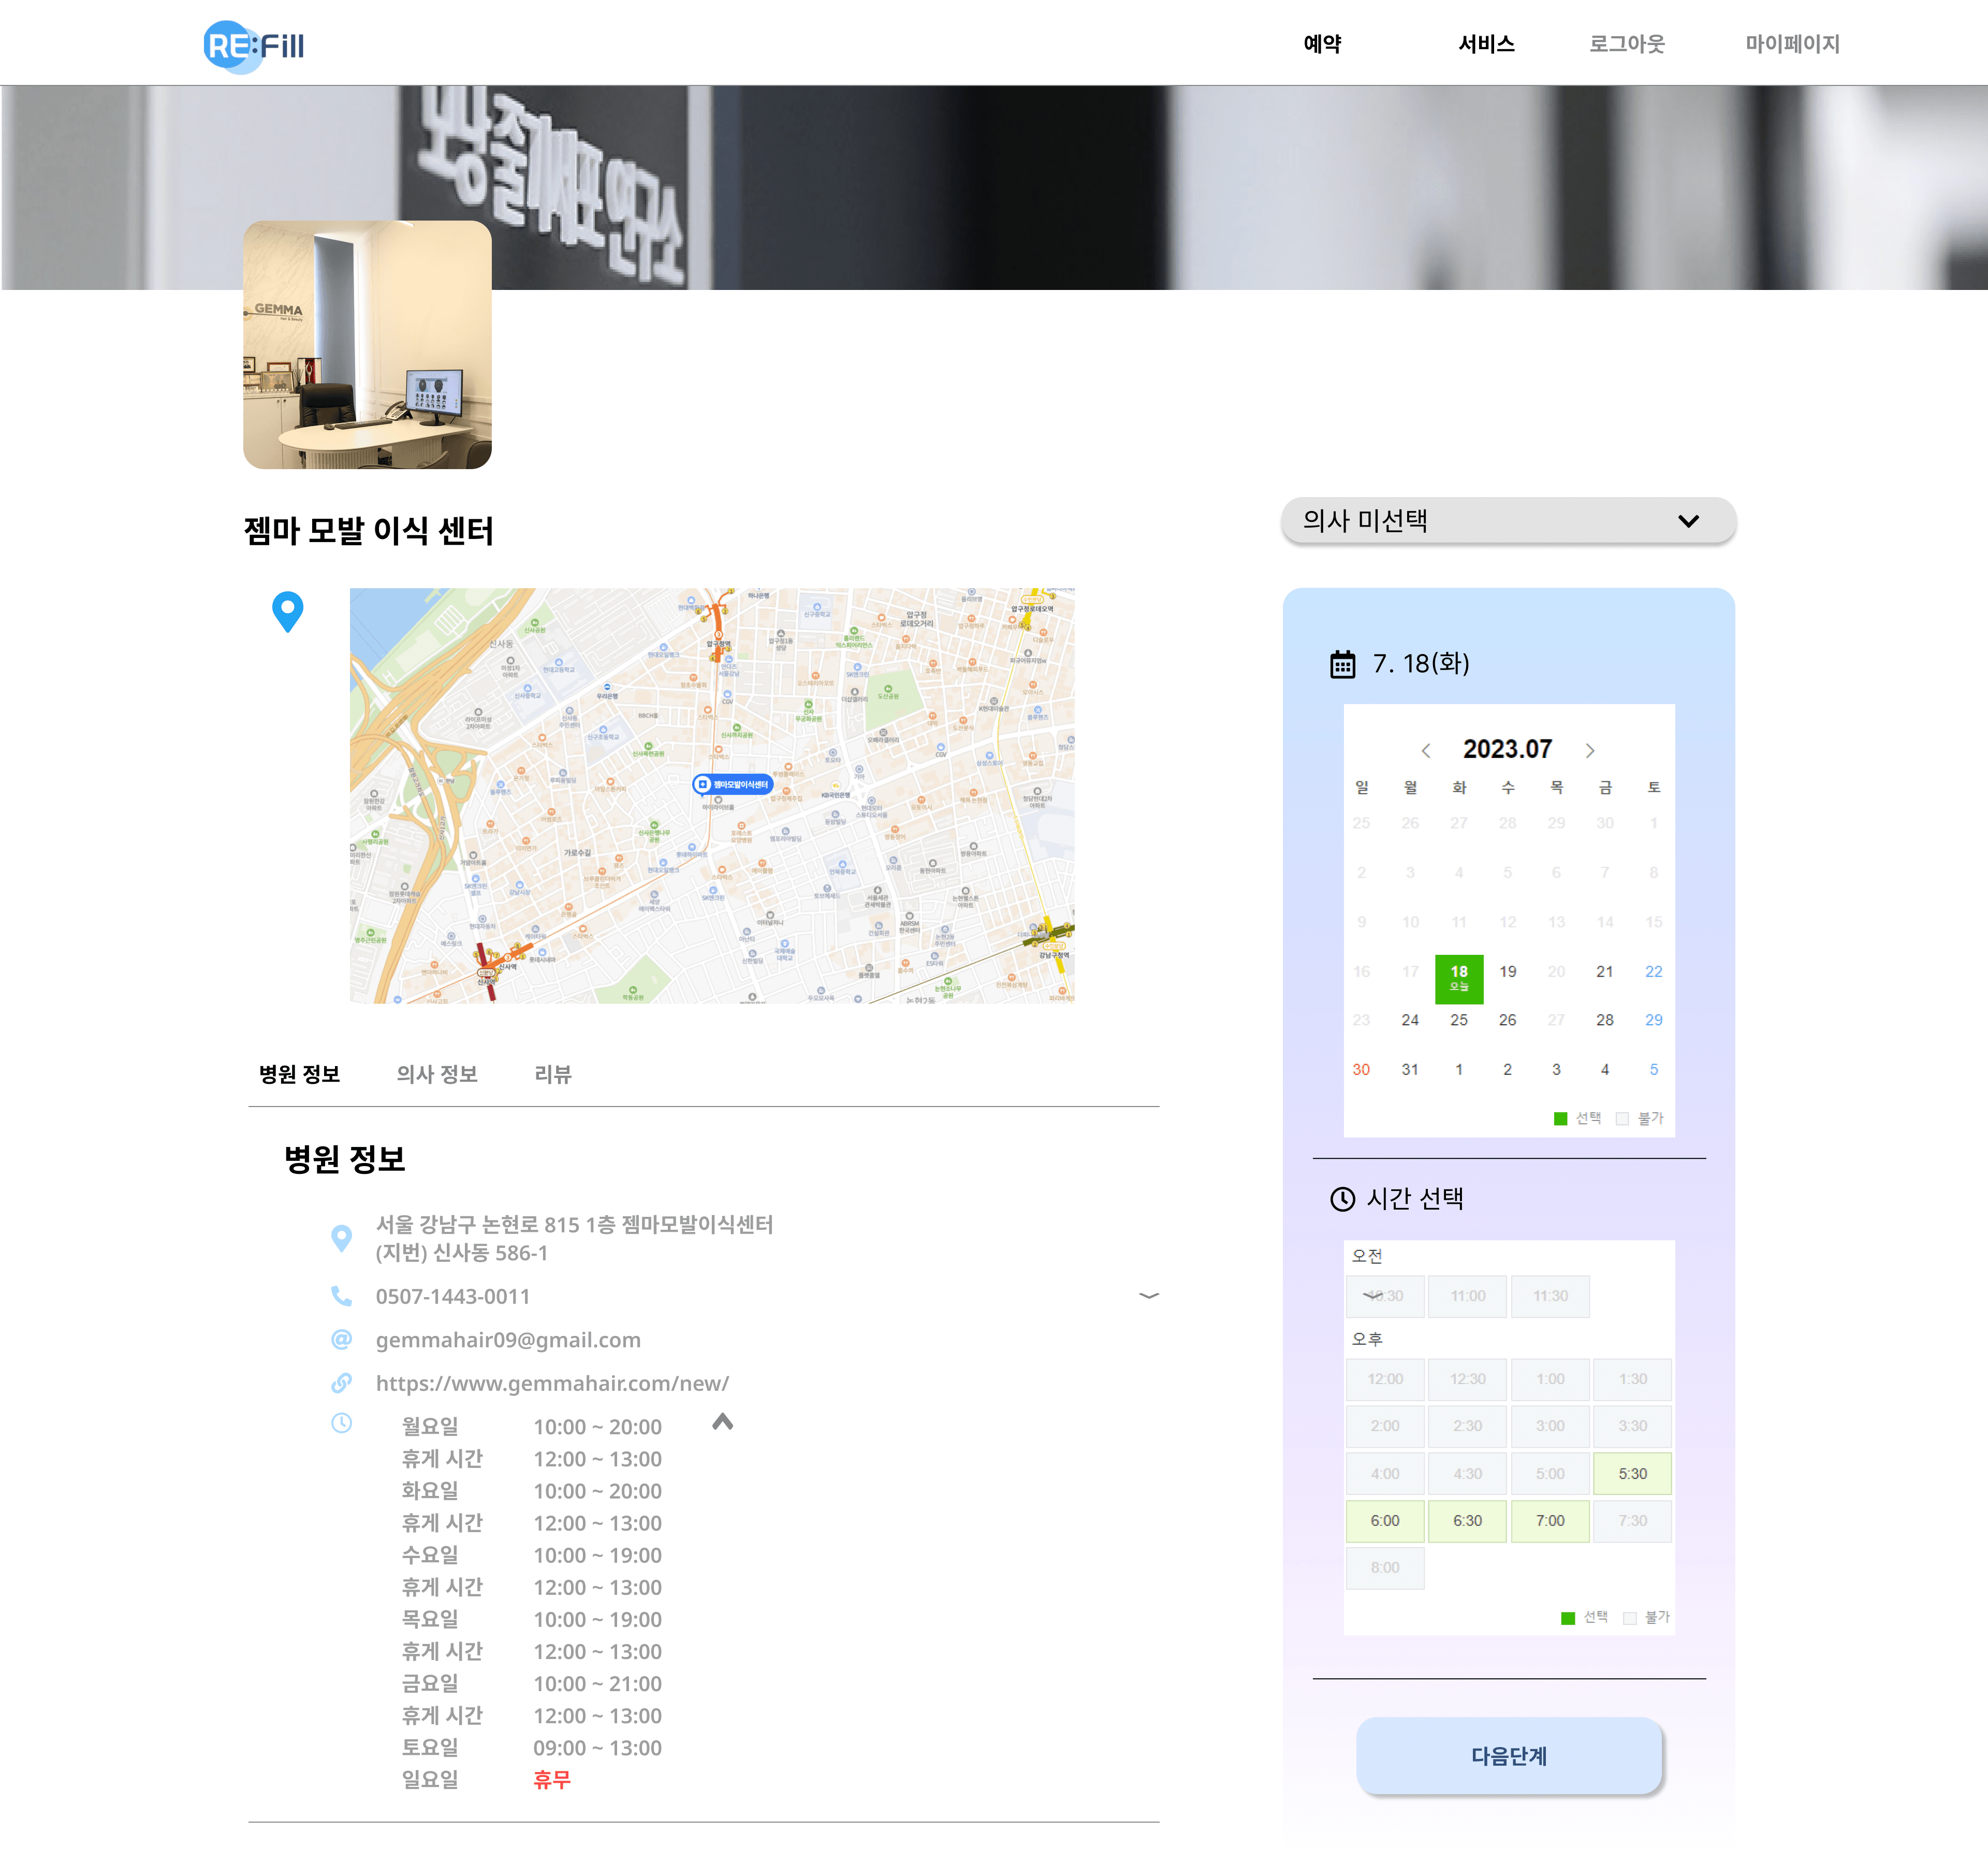Click the gray 불가 legend swatch under the calendar

(1622, 1118)
